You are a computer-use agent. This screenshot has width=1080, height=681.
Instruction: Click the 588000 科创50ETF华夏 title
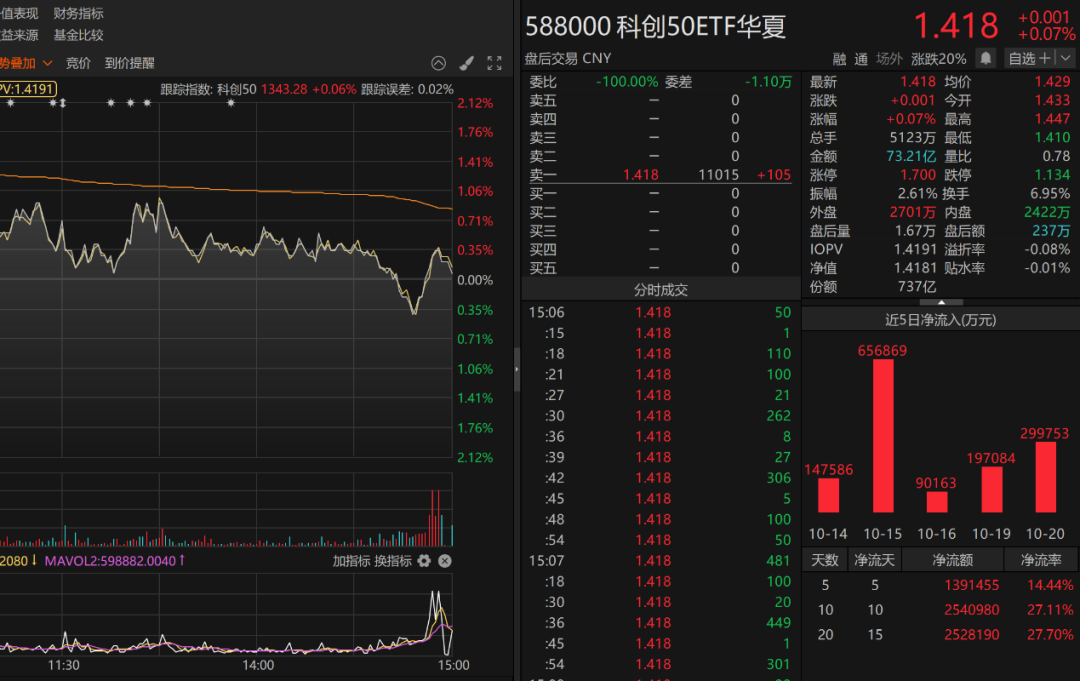point(656,27)
